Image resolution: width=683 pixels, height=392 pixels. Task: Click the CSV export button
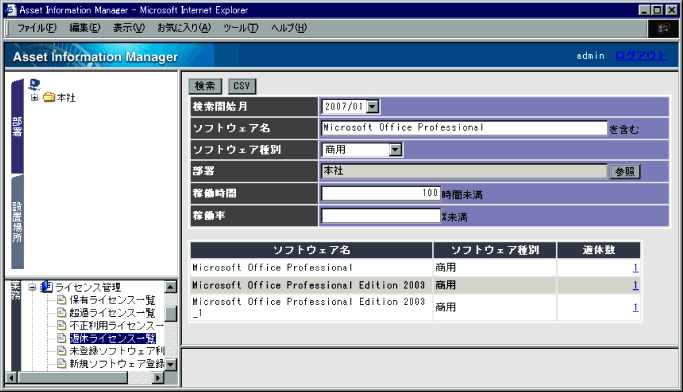coord(242,86)
